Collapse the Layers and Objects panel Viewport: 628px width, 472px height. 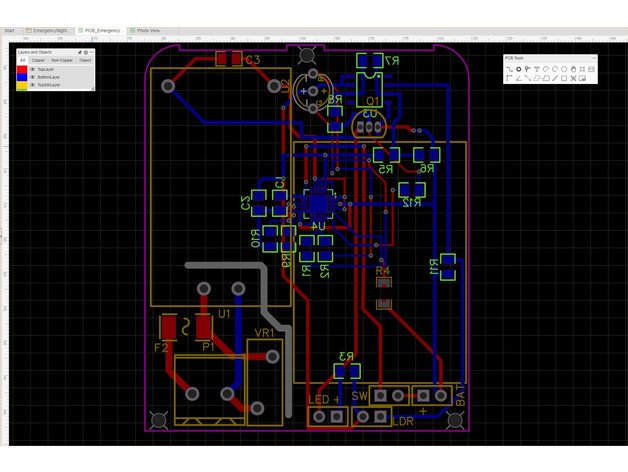[x=92, y=52]
